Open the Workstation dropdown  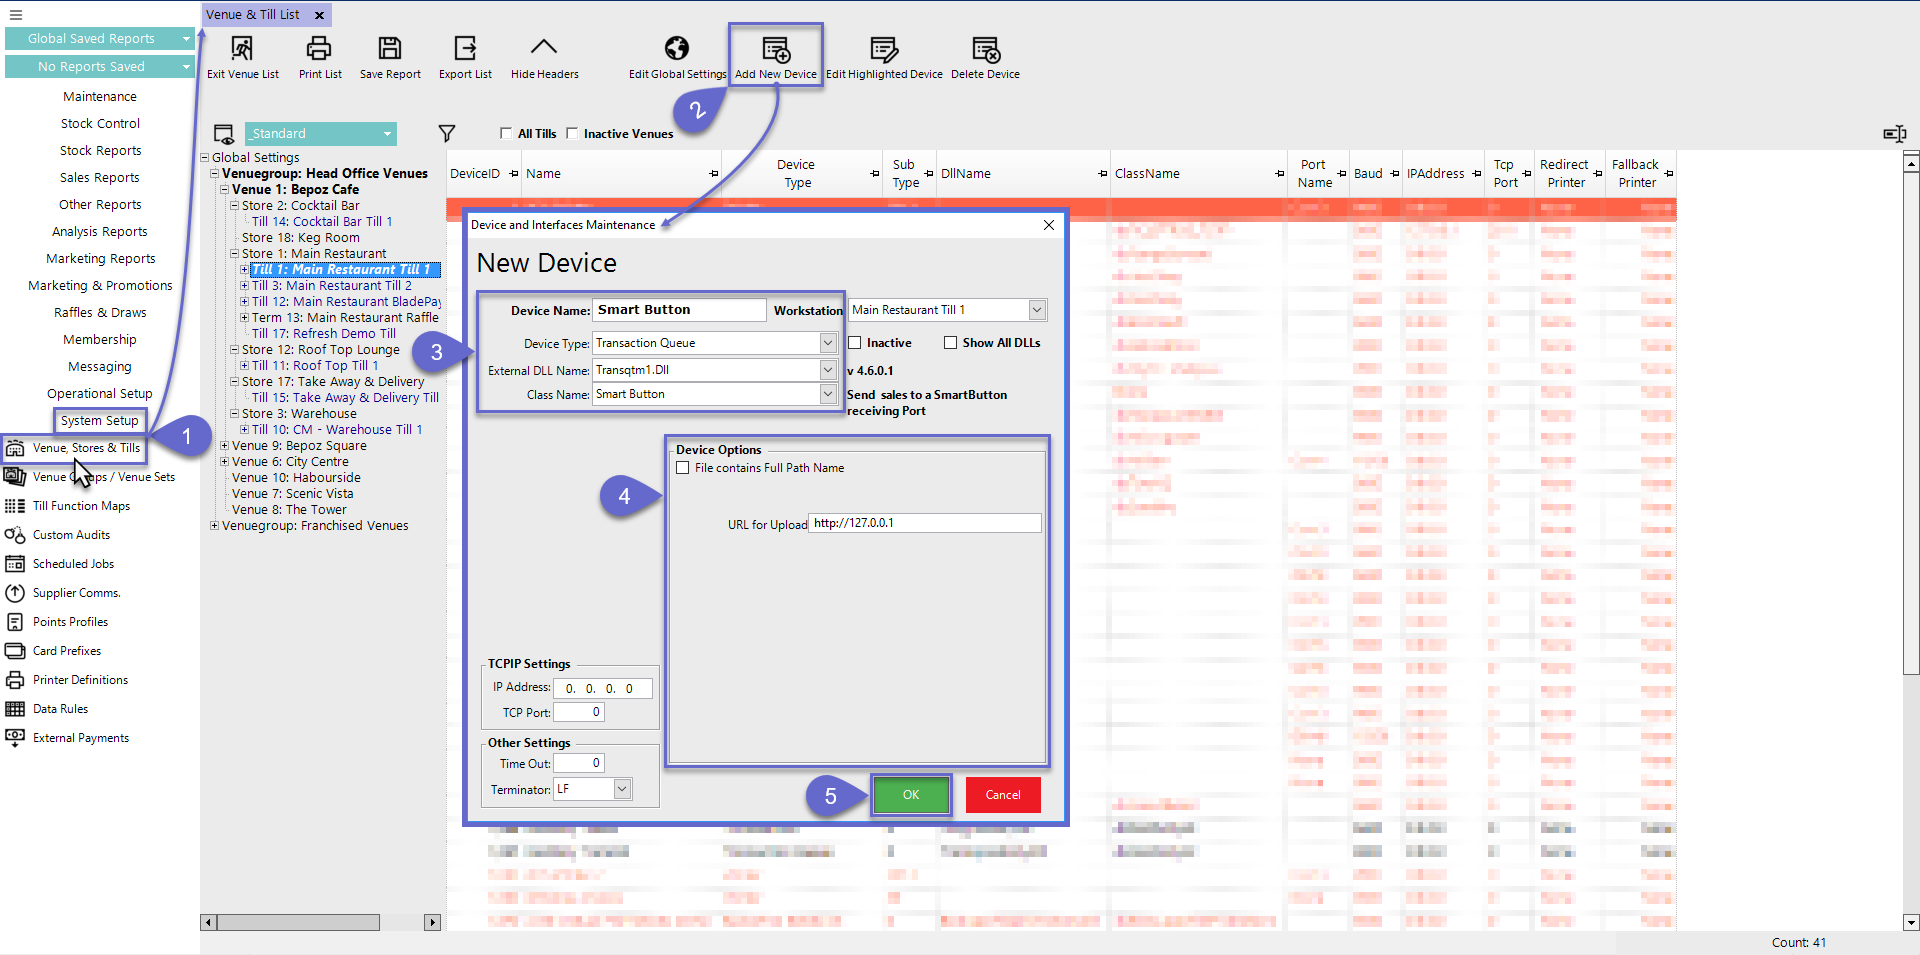(1037, 310)
